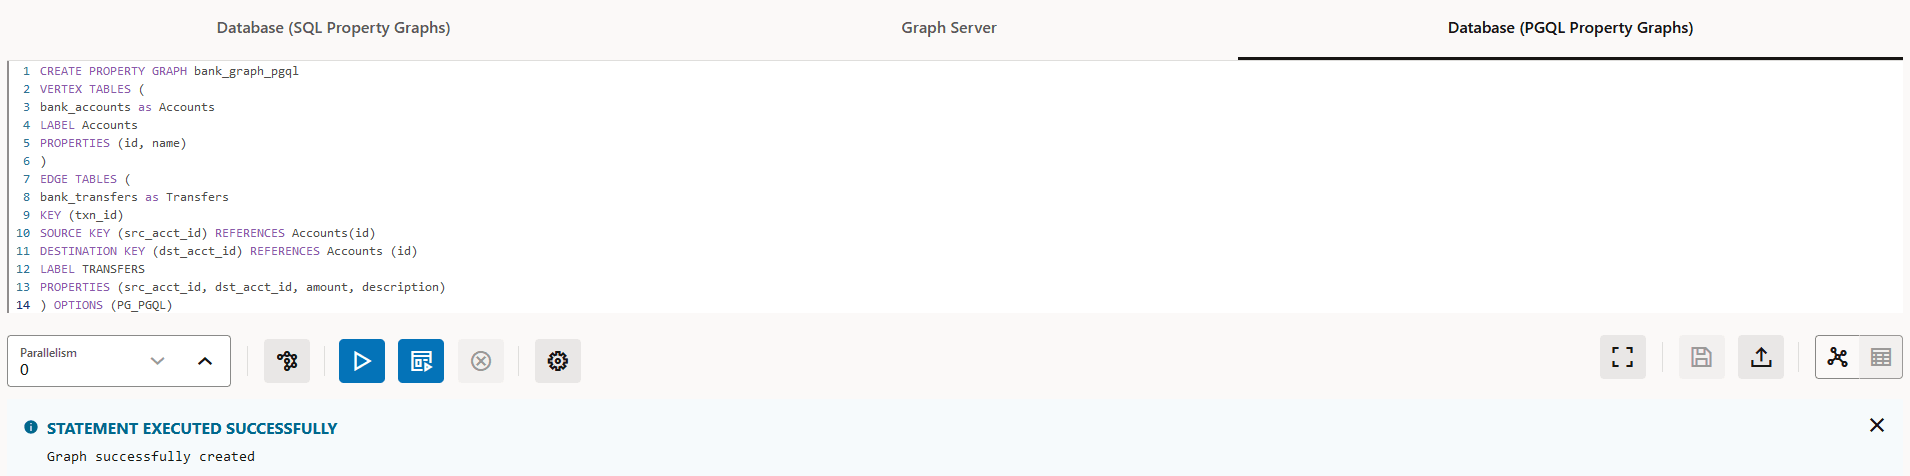The image size is (1910, 476).
Task: Switch to table results view
Action: (1880, 357)
